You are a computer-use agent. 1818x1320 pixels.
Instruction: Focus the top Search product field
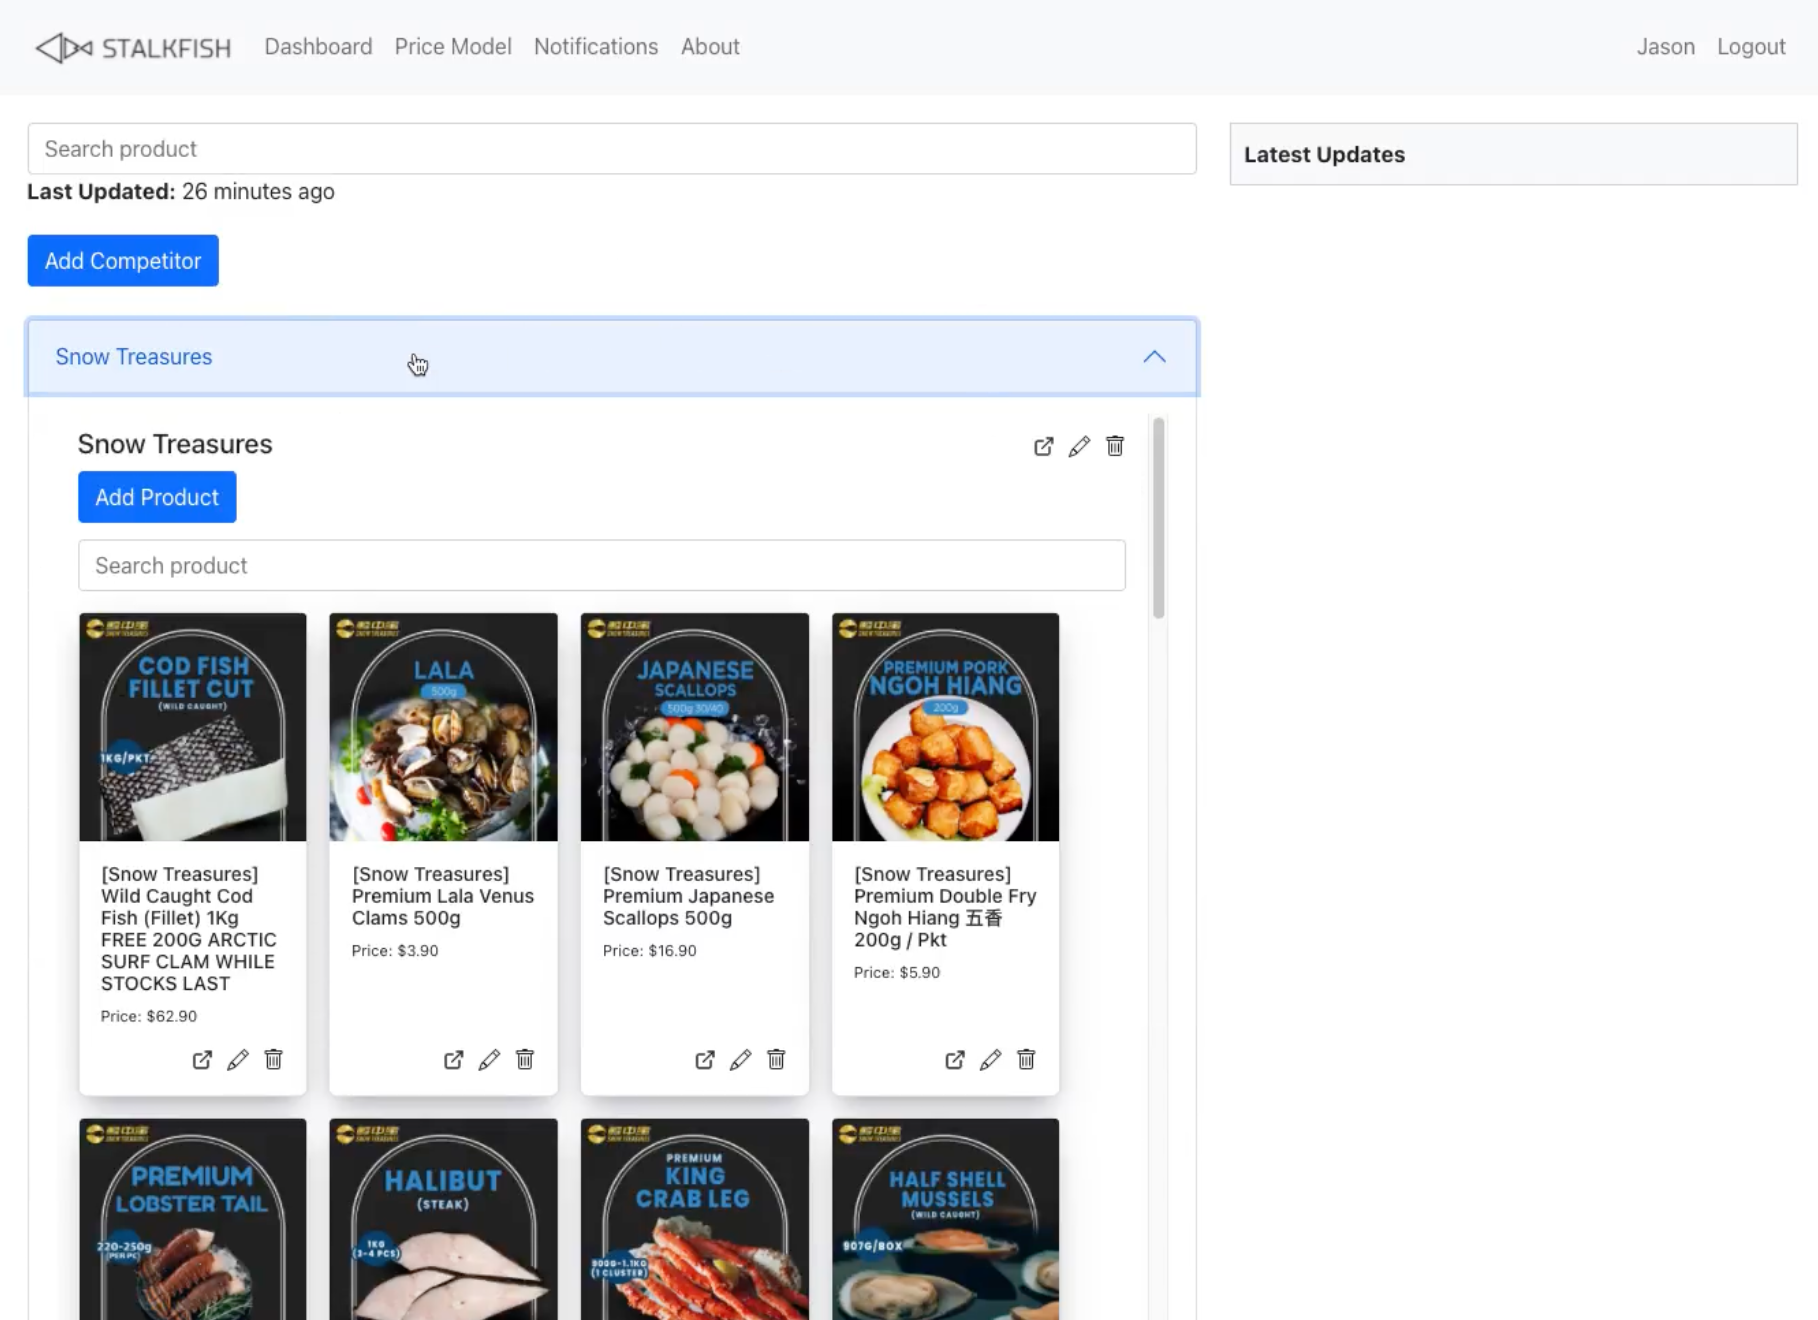pos(612,149)
